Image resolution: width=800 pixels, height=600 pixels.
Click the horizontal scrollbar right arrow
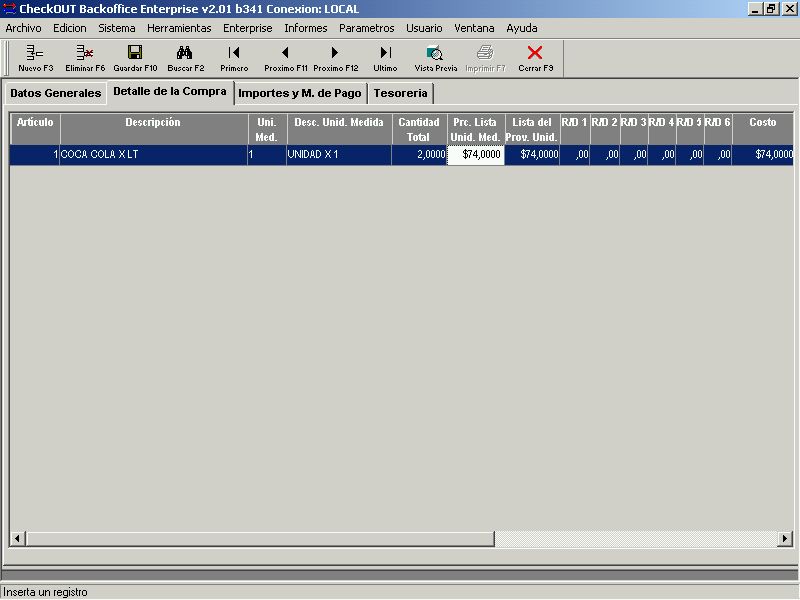coord(785,538)
